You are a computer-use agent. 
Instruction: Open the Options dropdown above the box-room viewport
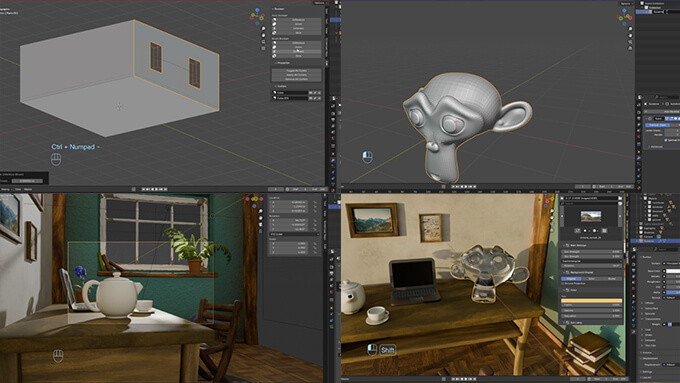(x=320, y=3)
